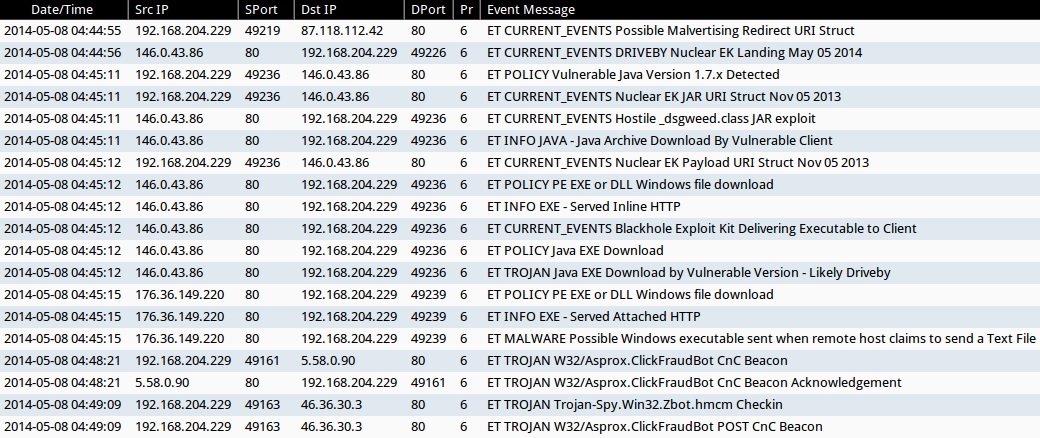Select the EXE - Served Attached HTTP event
1040x438 pixels.
(x=593, y=317)
